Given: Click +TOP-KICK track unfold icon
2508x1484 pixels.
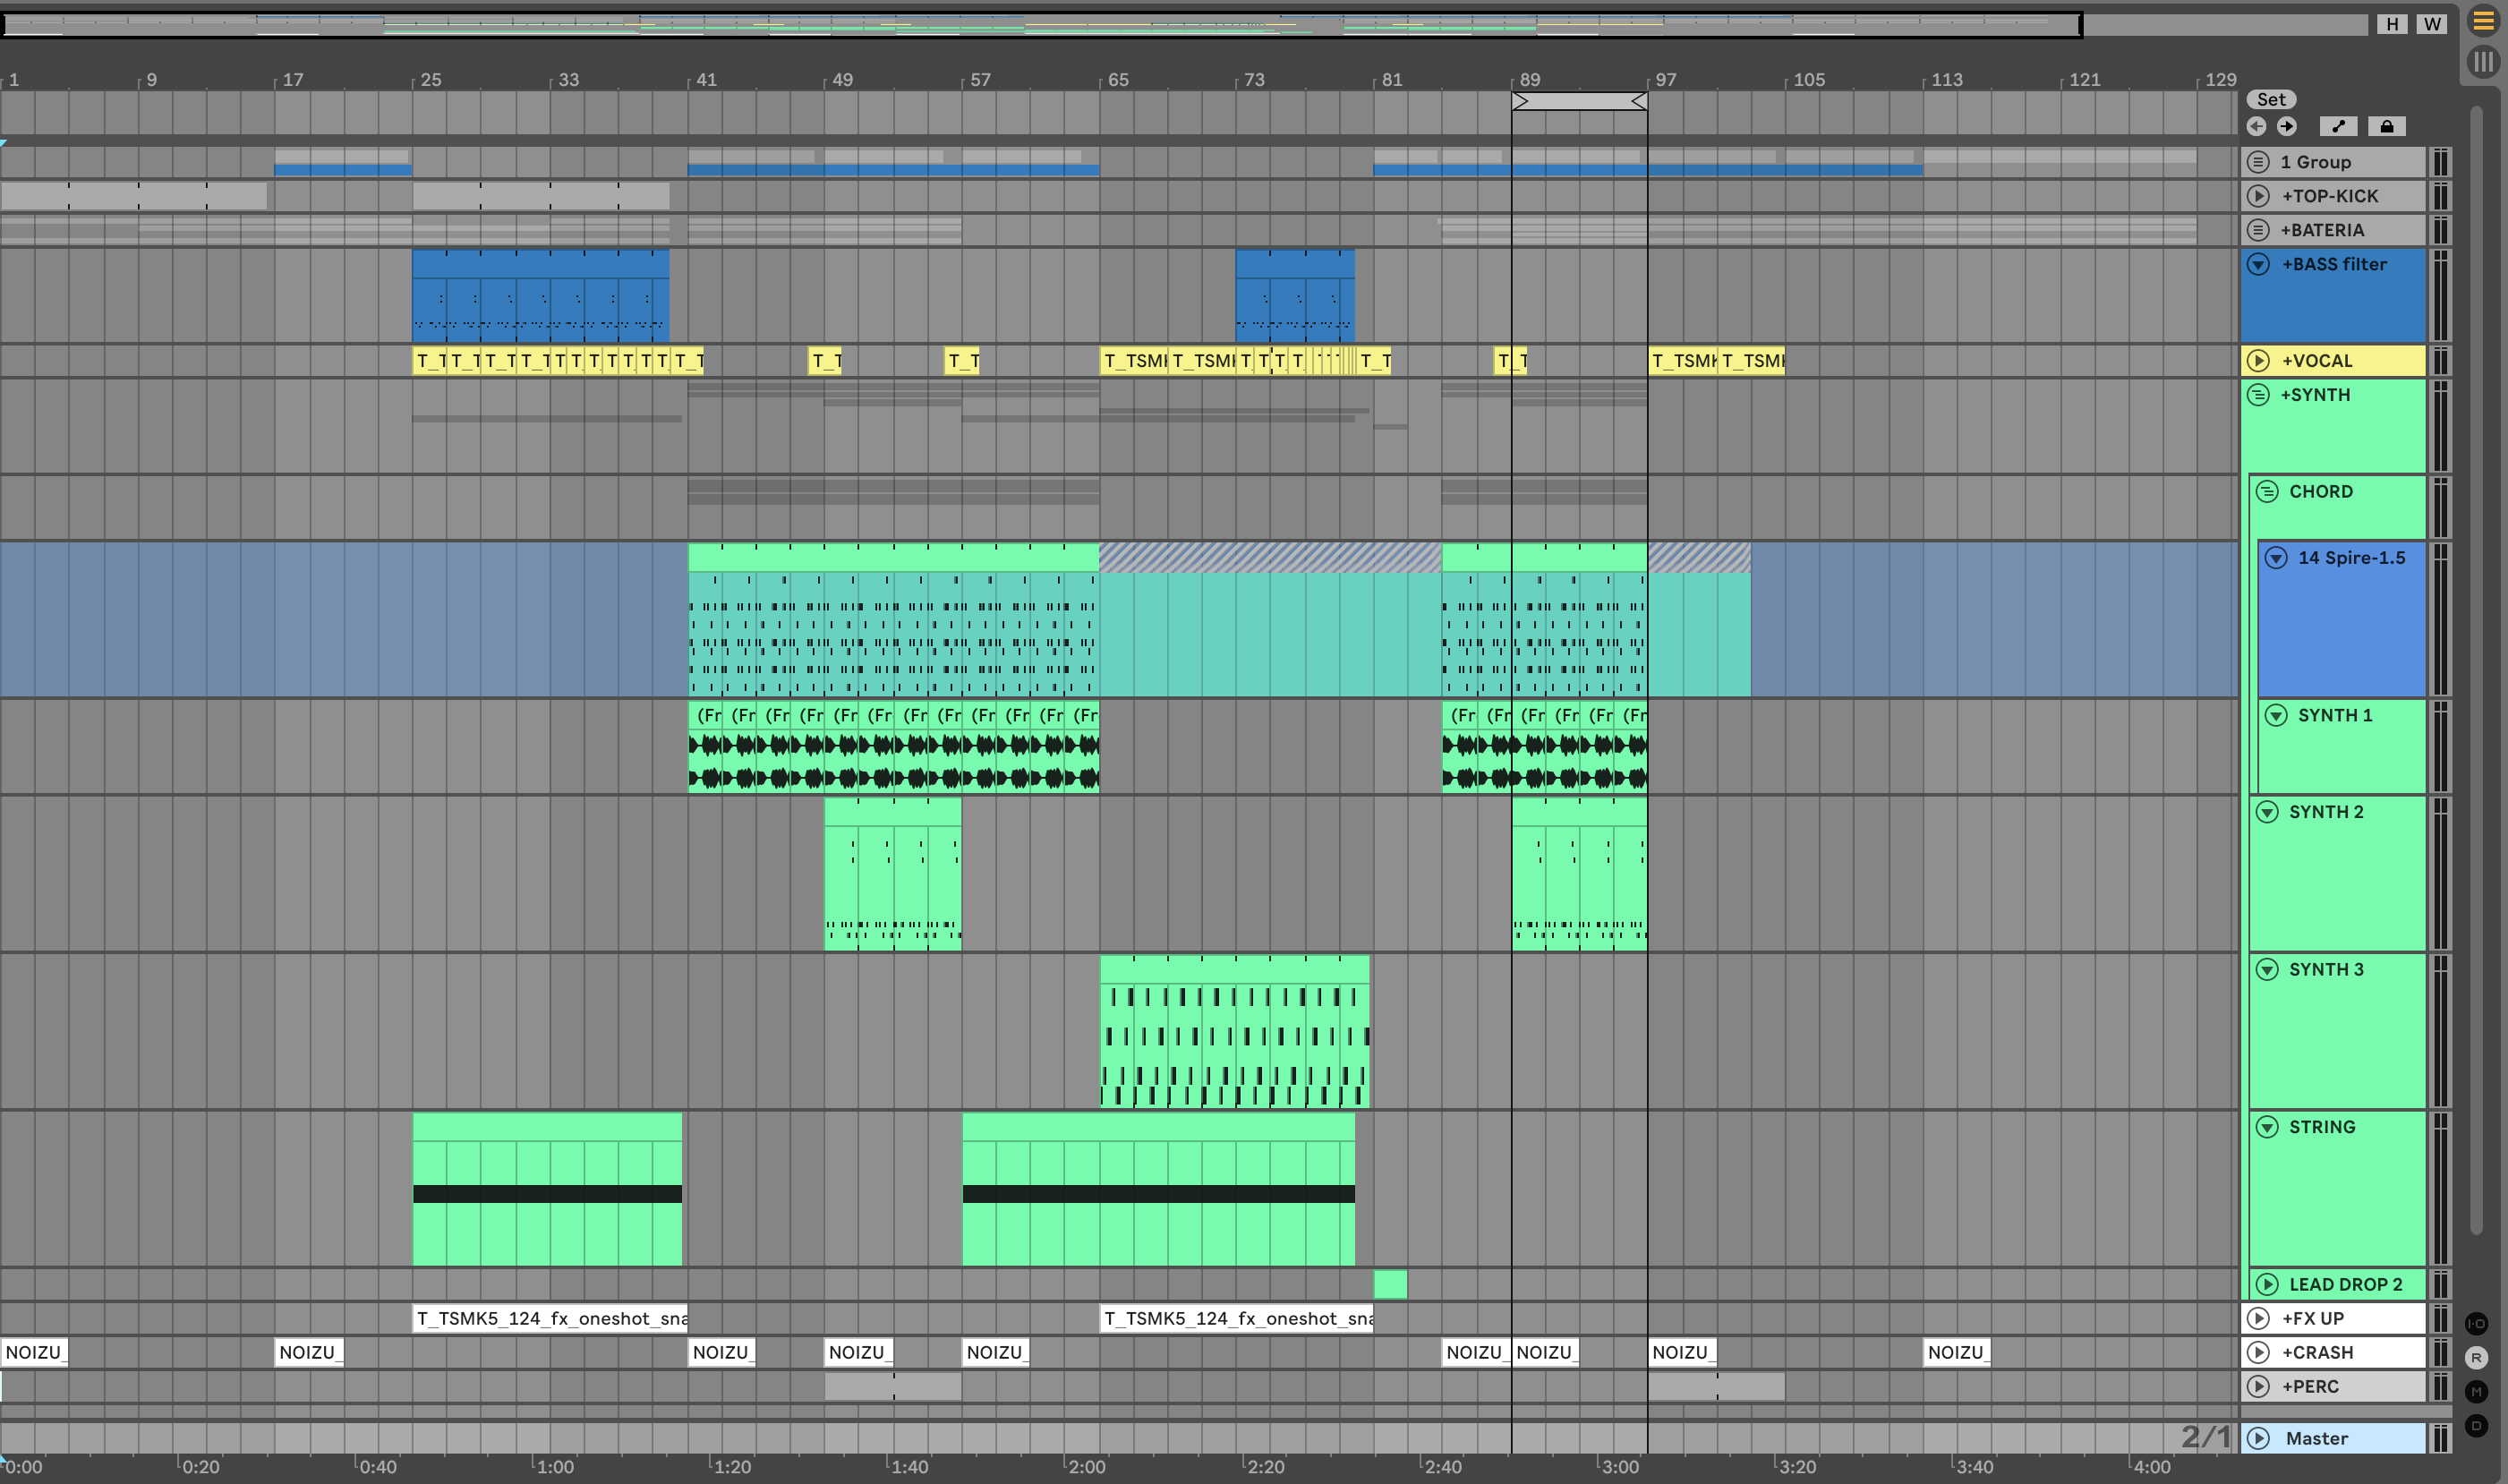Looking at the screenshot, I should click(x=2258, y=196).
